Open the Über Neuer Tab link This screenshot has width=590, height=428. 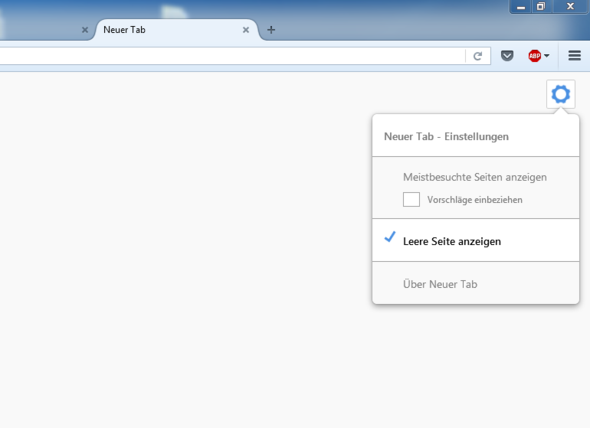coord(440,284)
